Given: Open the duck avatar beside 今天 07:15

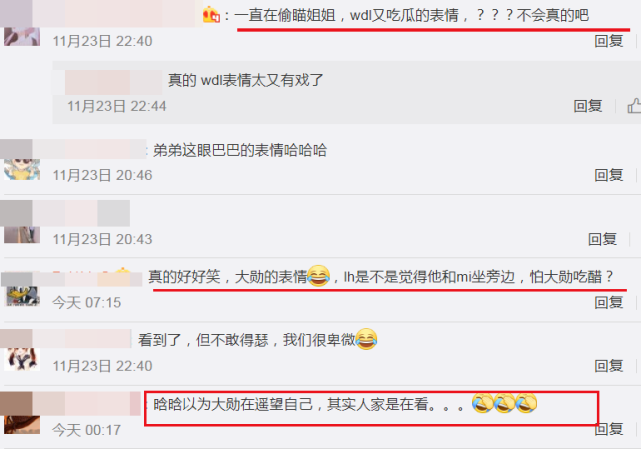Looking at the screenshot, I should (x=22, y=296).
